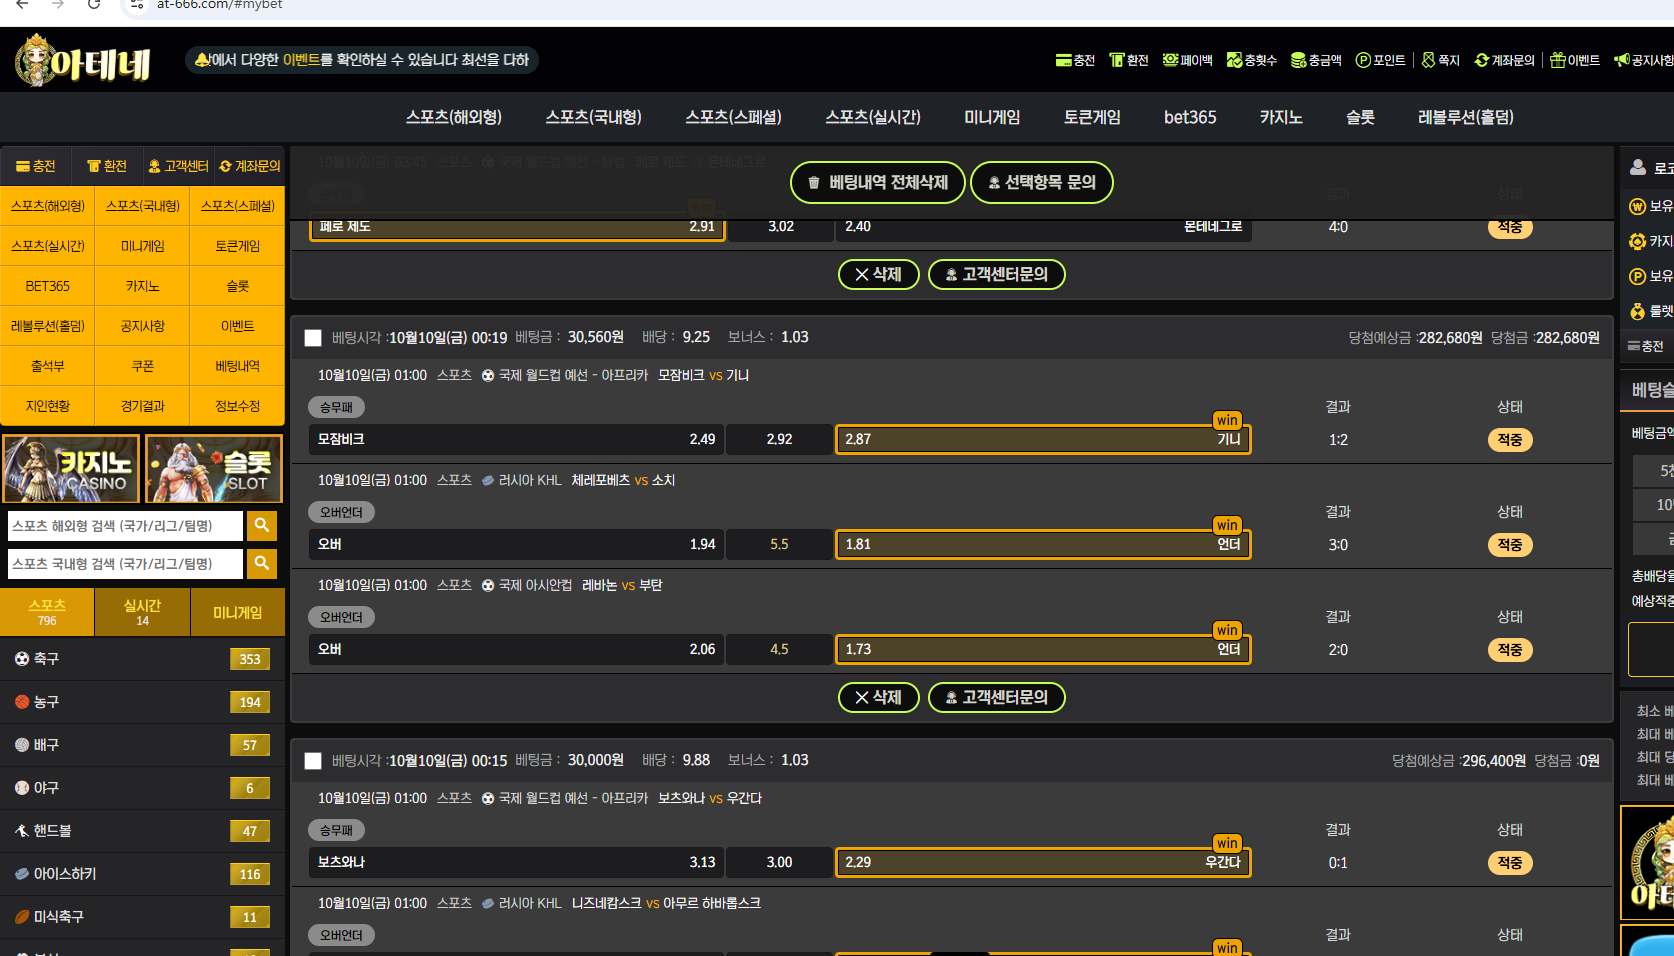The width and height of the screenshot is (1674, 956).
Task: Click the 아테네 site logo
Action: coord(83,62)
